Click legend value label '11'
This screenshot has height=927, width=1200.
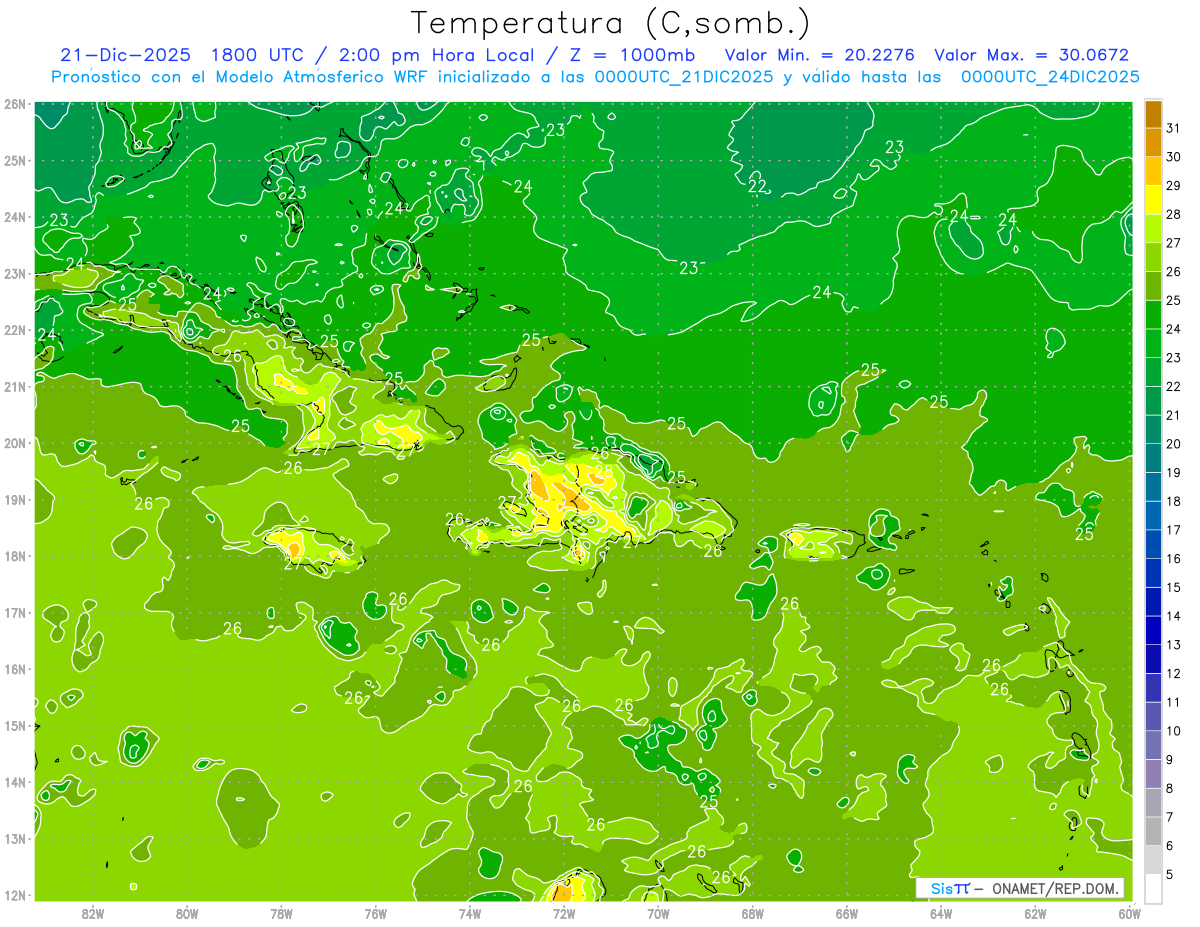click(x=1174, y=702)
